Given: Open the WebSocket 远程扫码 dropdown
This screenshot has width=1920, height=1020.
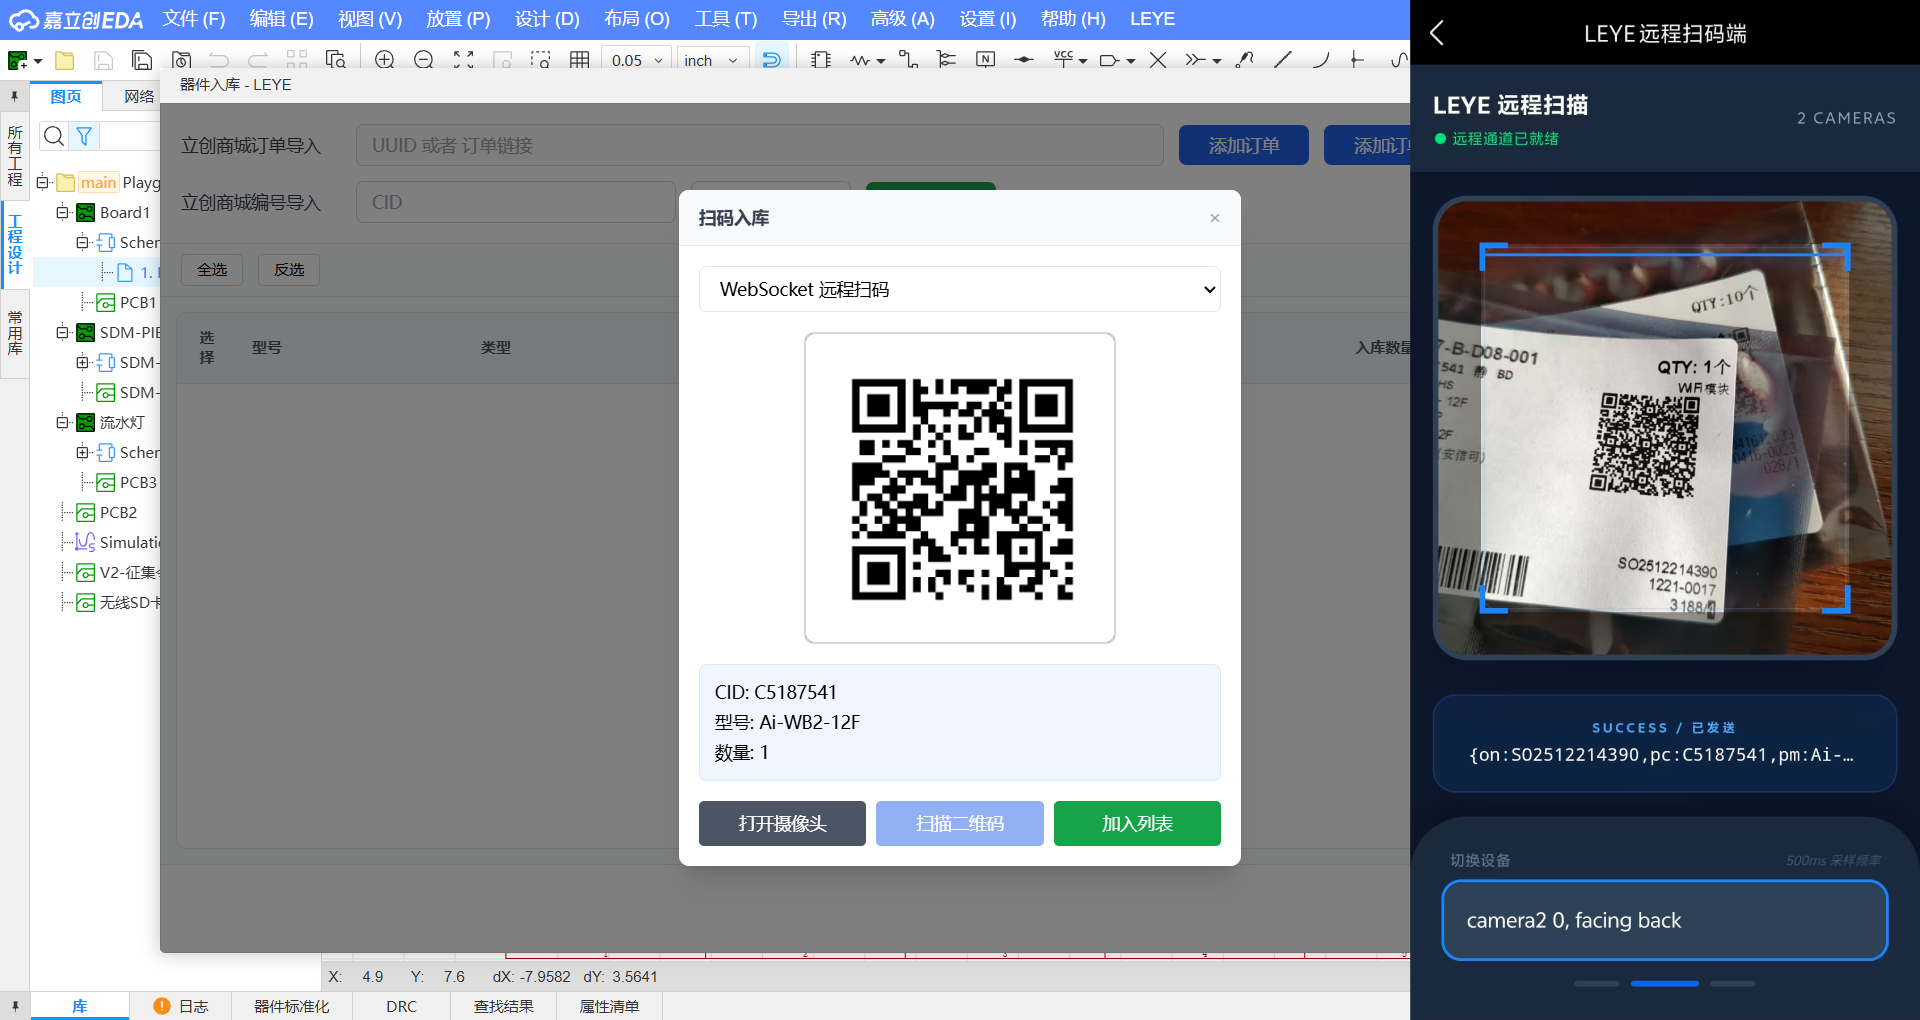Looking at the screenshot, I should click(959, 289).
